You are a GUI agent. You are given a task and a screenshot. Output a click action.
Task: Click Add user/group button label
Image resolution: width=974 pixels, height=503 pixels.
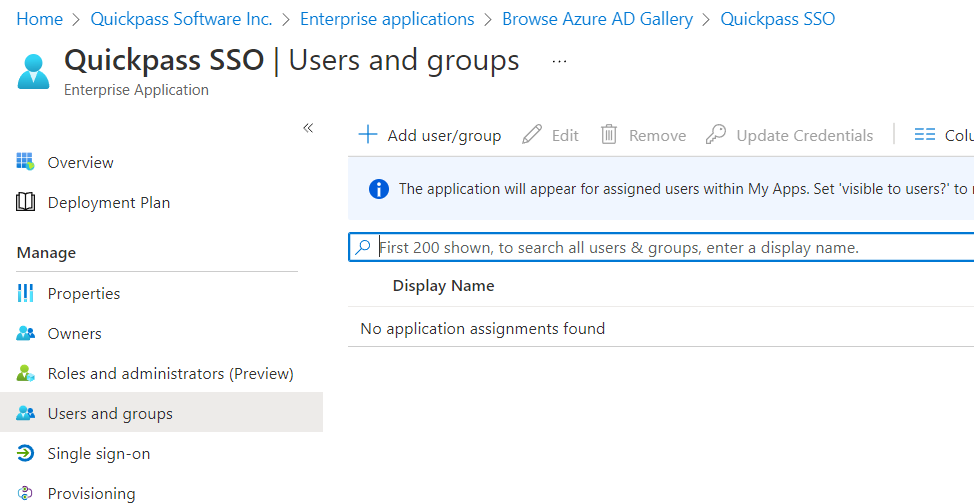444,135
